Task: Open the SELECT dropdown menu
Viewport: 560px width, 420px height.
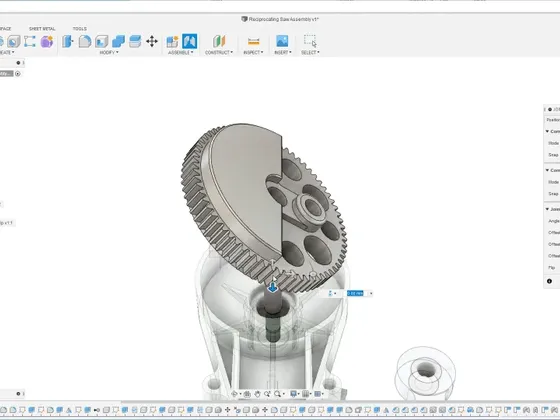Action: [310, 52]
